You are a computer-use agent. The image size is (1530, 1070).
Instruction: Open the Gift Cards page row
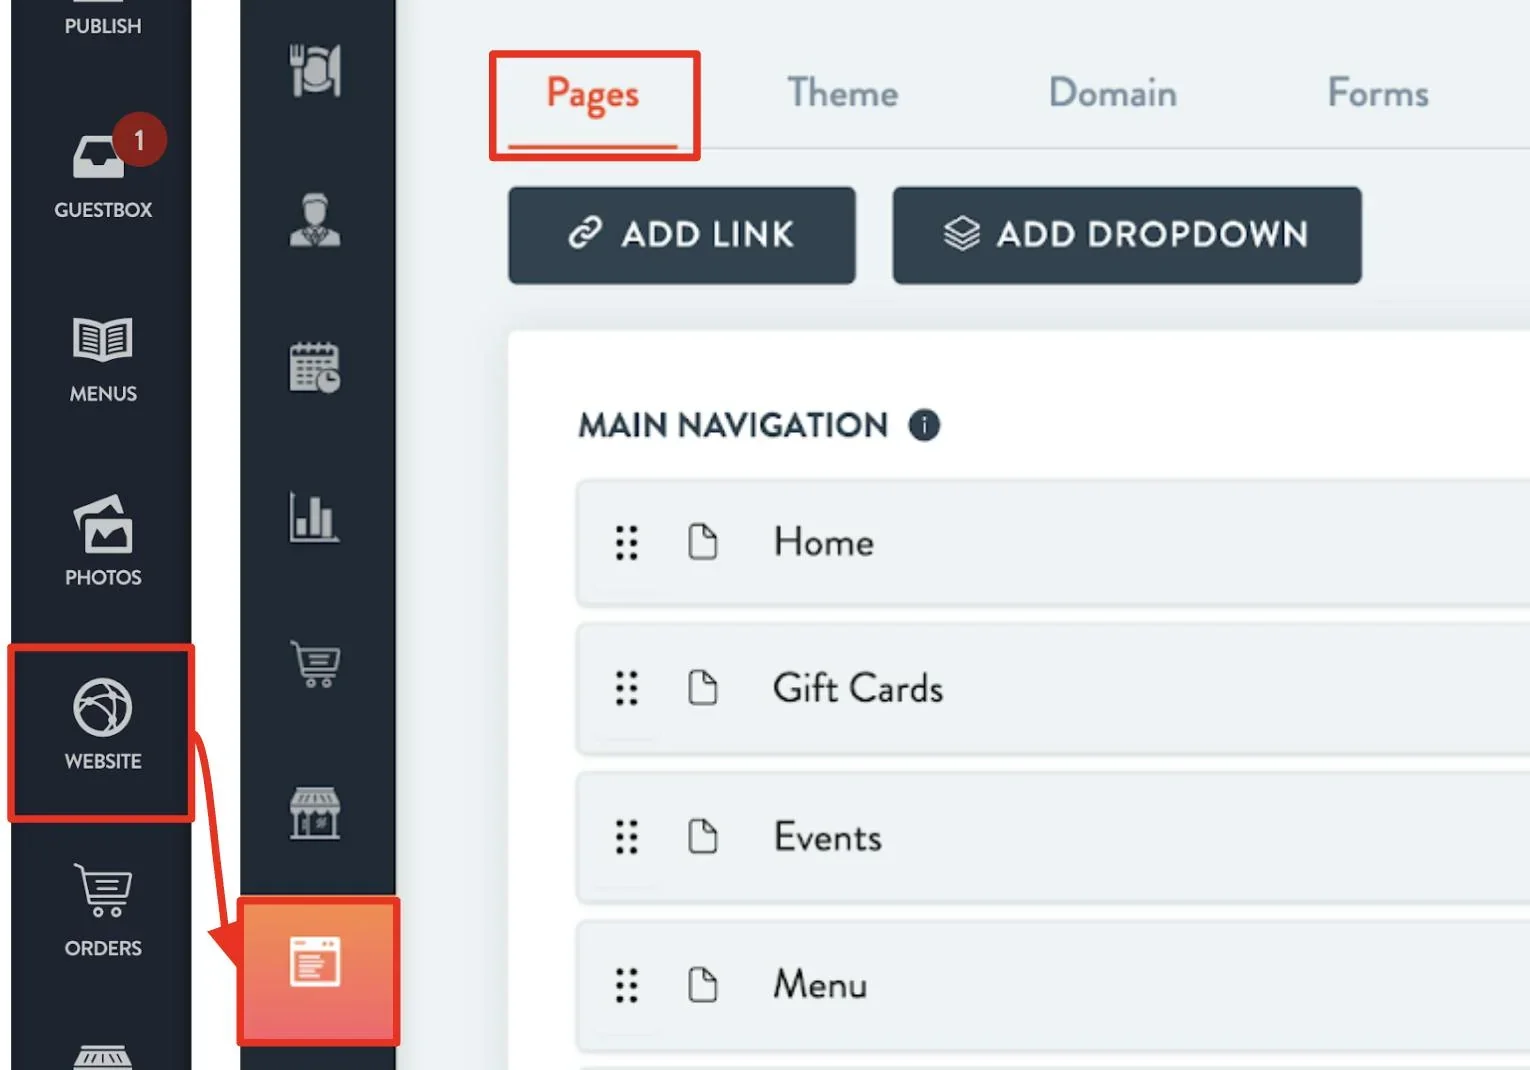pos(1053,689)
